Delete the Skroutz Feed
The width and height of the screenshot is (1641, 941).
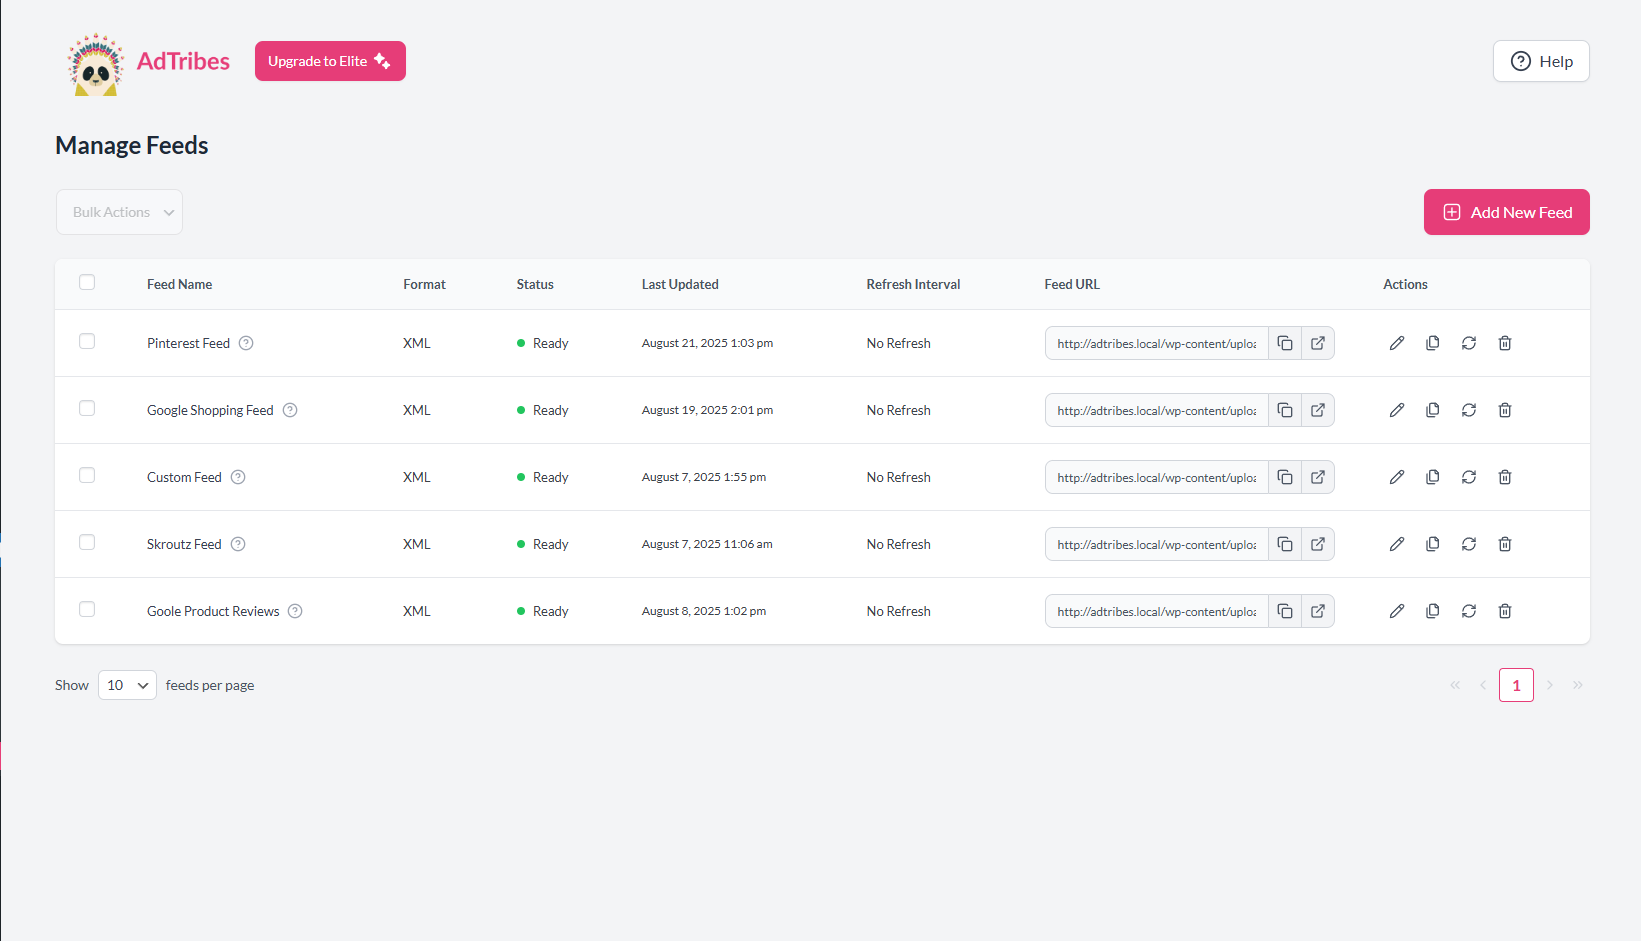pyautogui.click(x=1505, y=544)
